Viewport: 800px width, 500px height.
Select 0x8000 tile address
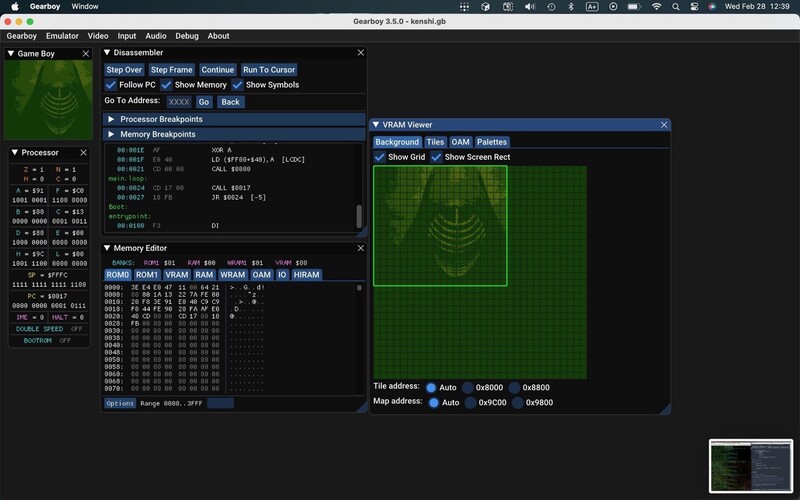467,388
